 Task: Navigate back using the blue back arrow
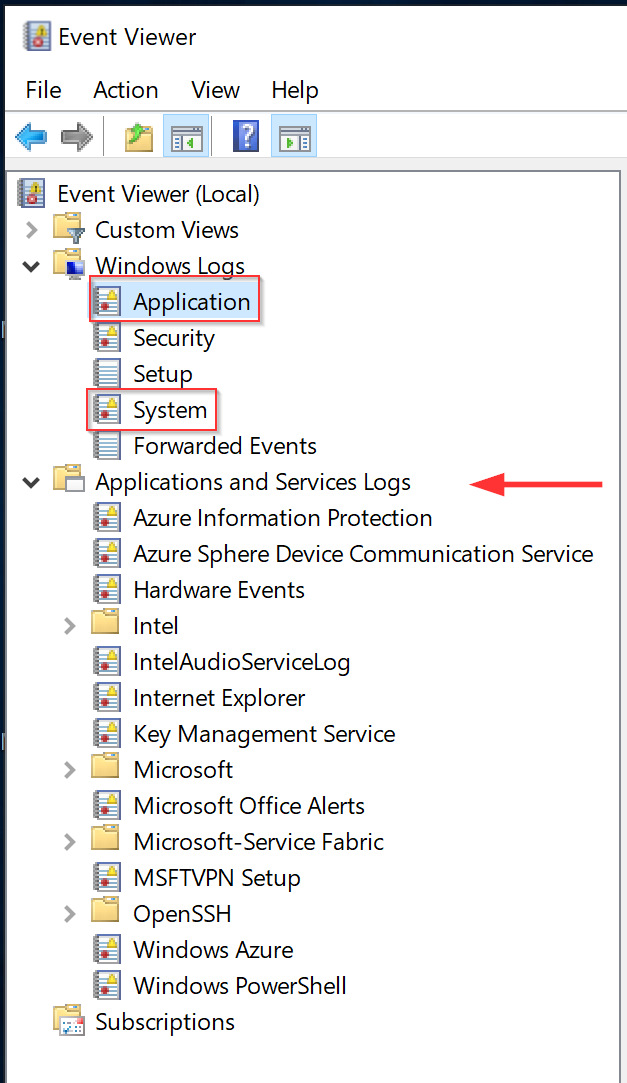(x=30, y=136)
